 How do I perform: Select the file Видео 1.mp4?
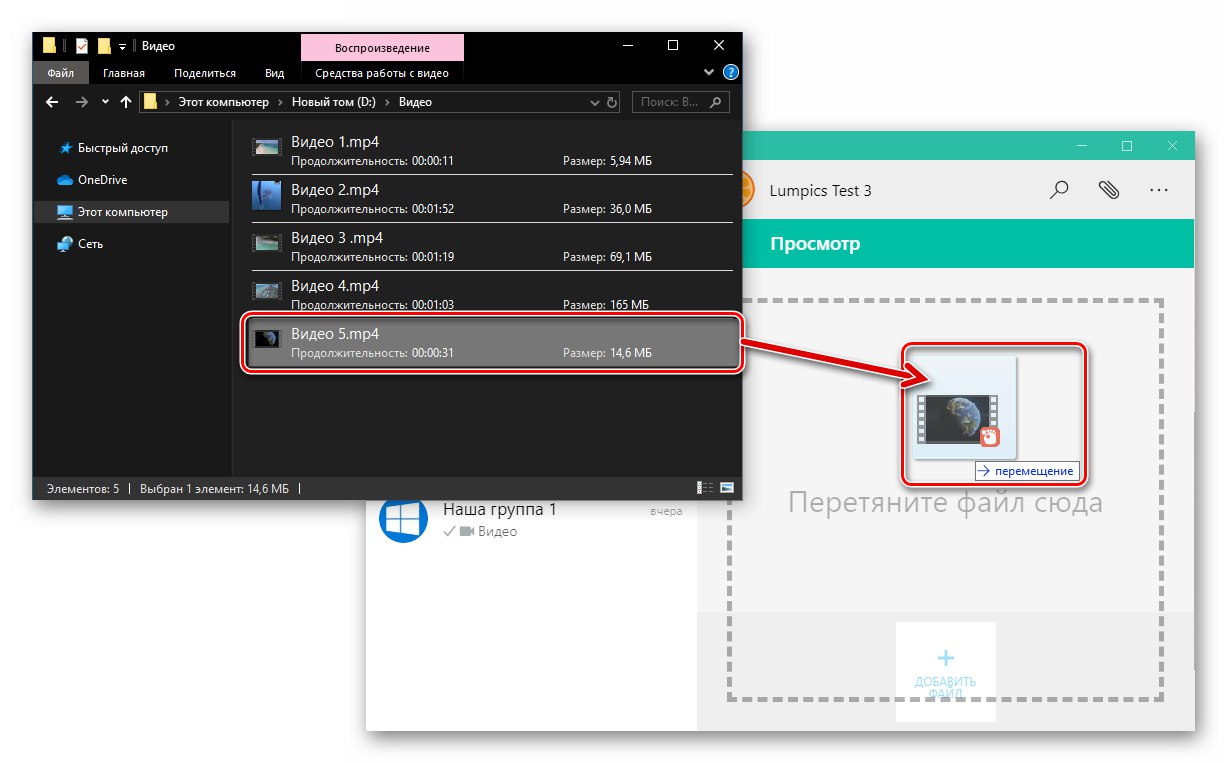(491, 151)
